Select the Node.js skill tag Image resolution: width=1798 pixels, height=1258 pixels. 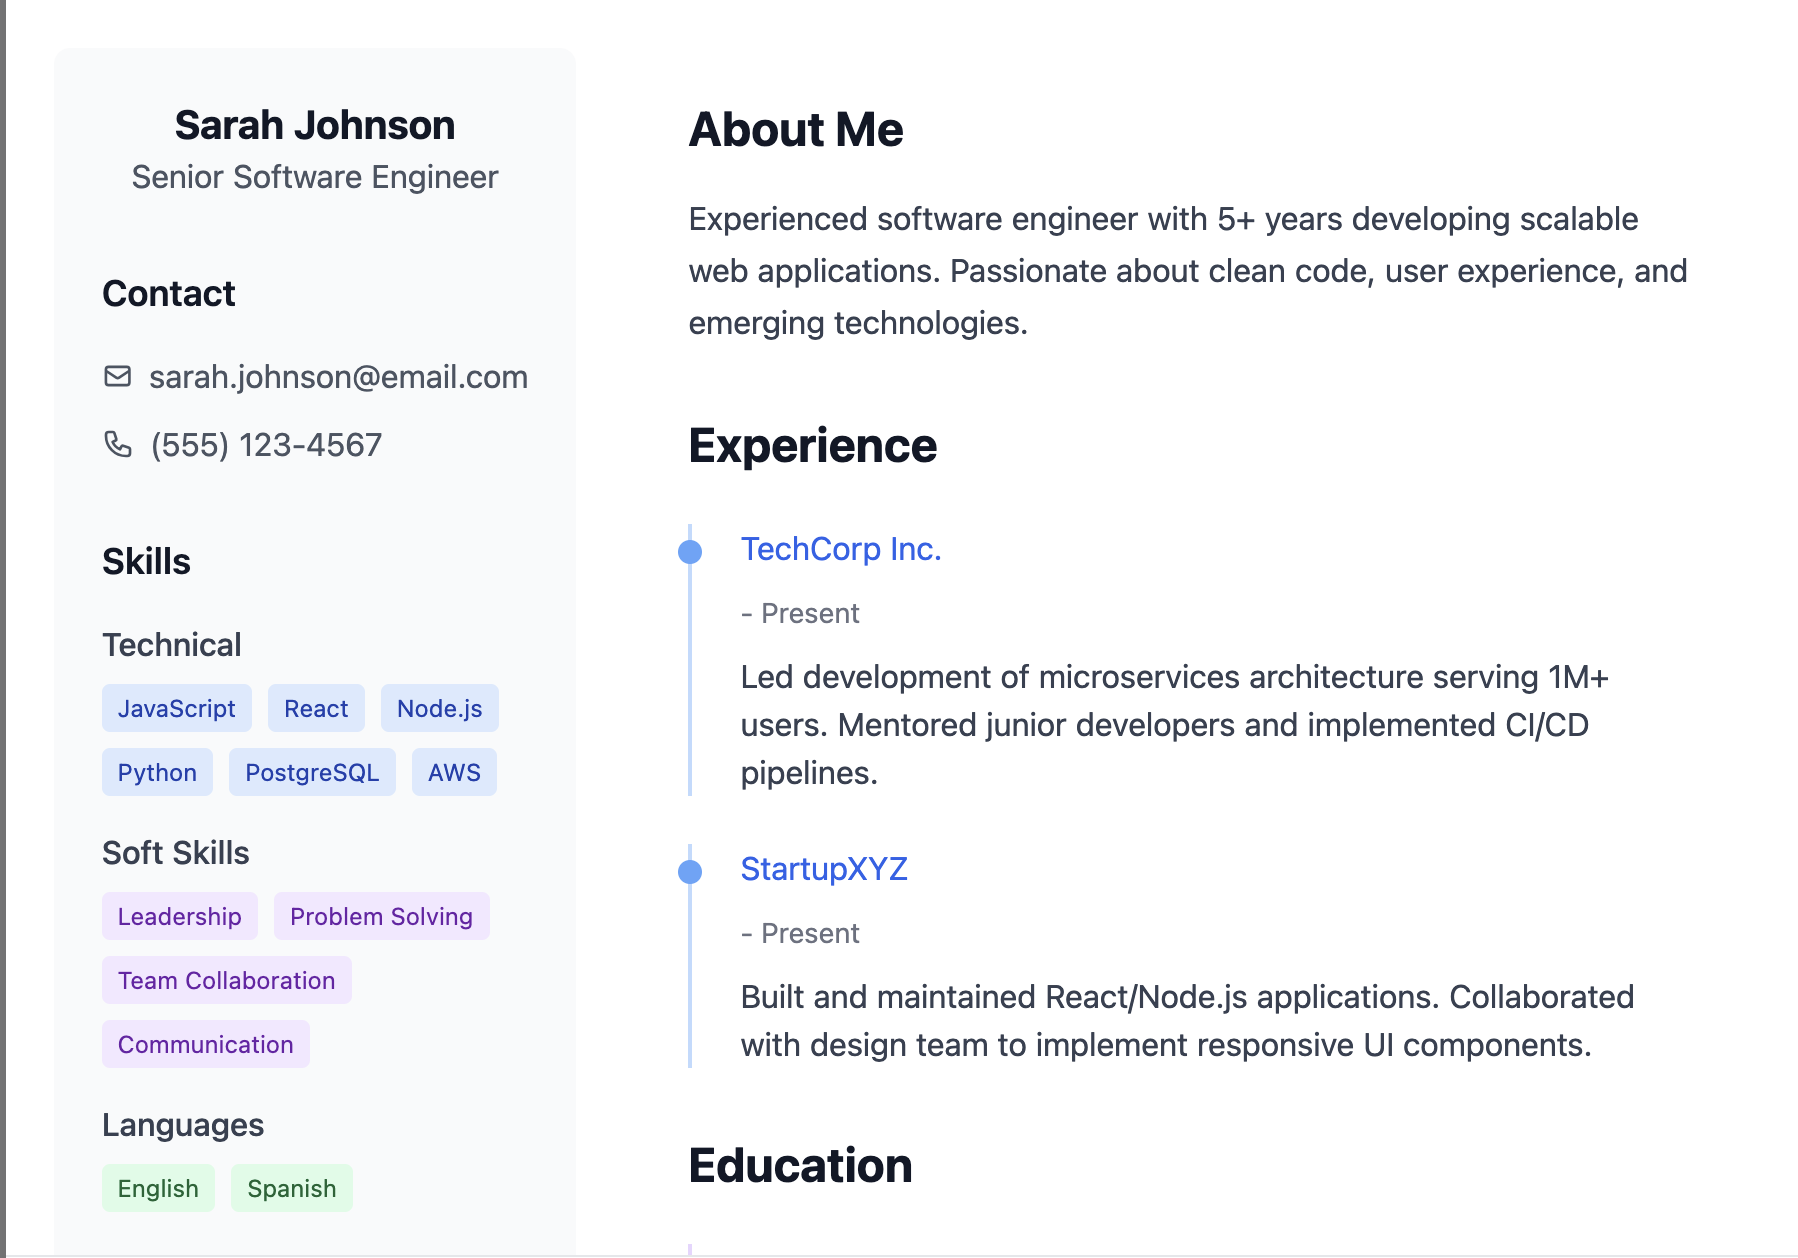(x=440, y=708)
